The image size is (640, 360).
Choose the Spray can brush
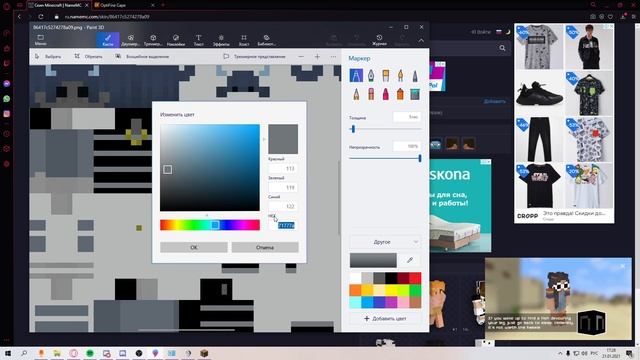(x=400, y=94)
